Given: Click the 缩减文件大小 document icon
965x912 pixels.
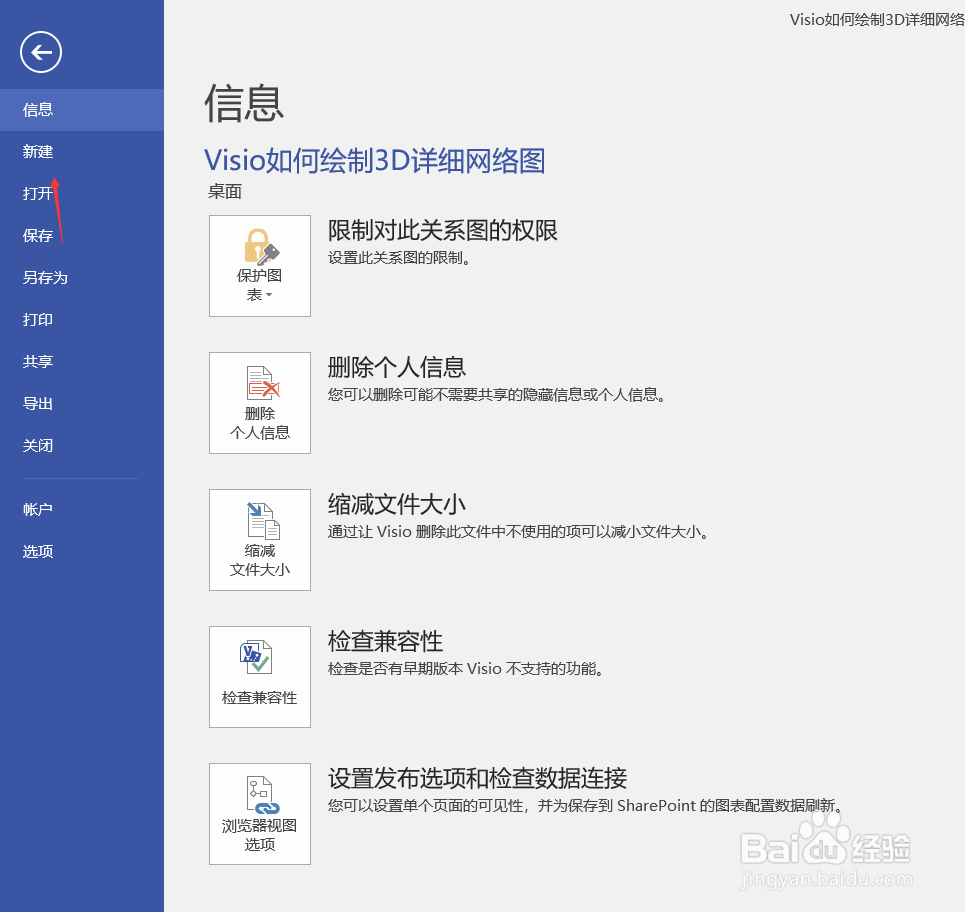Looking at the screenshot, I should [x=259, y=522].
